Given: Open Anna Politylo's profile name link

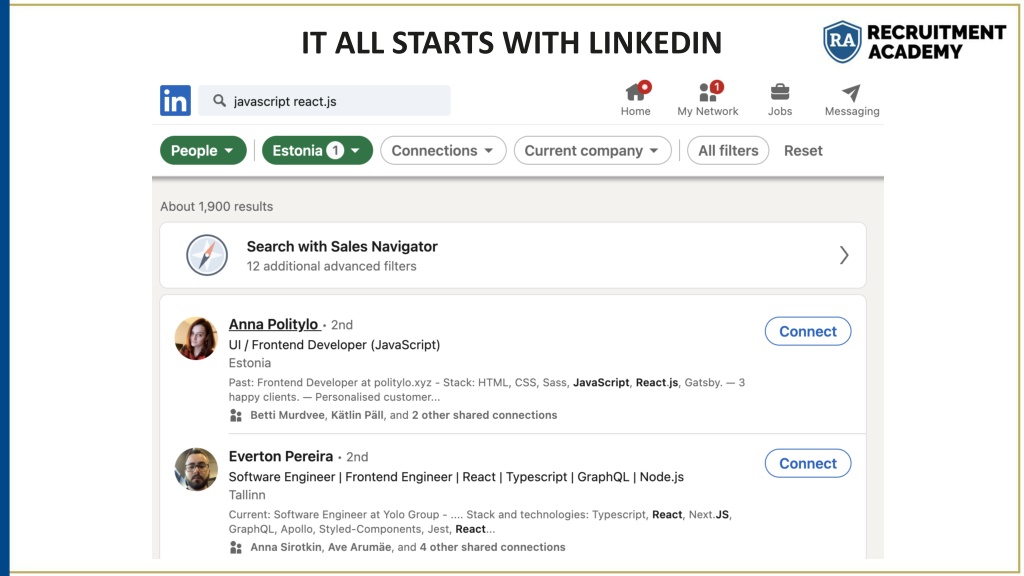Looking at the screenshot, I should point(273,324).
